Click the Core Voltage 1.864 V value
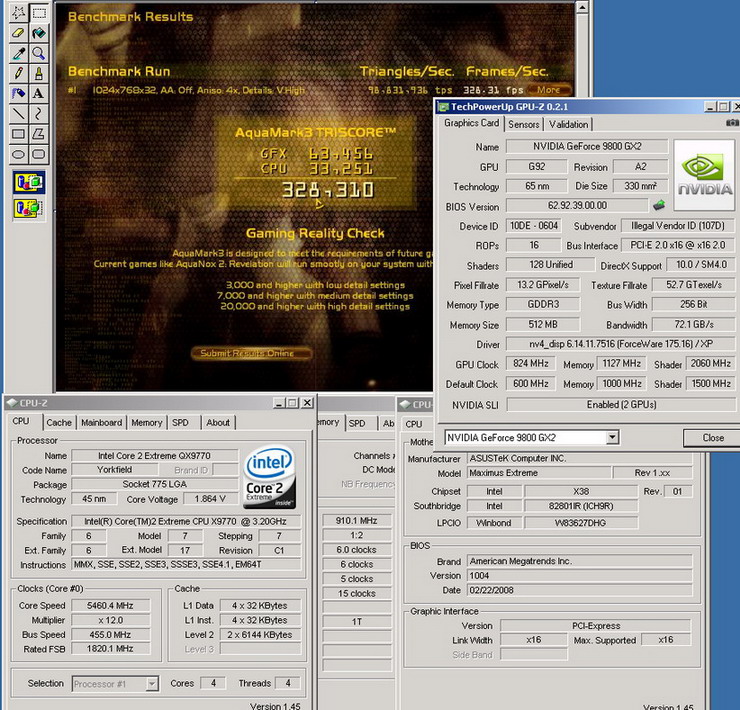 (210, 499)
